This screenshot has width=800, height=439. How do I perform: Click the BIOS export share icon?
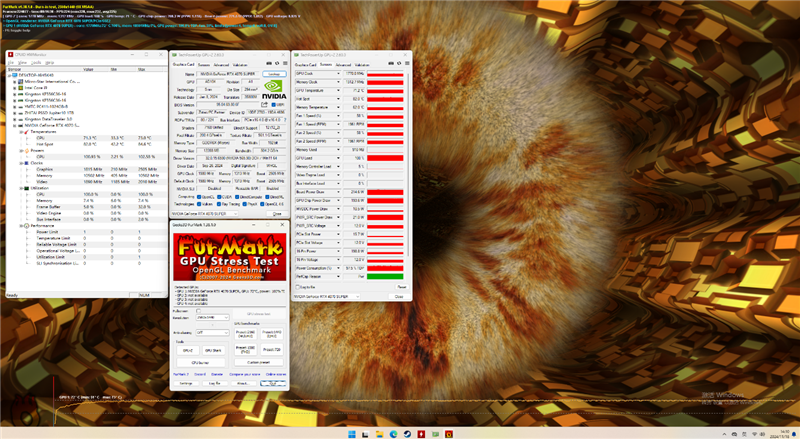click(x=264, y=105)
